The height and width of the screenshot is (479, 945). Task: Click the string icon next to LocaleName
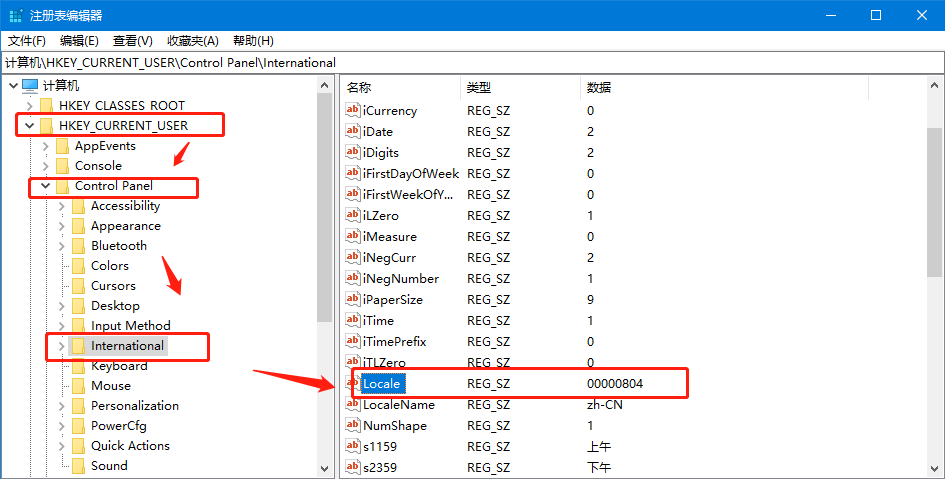[x=352, y=405]
